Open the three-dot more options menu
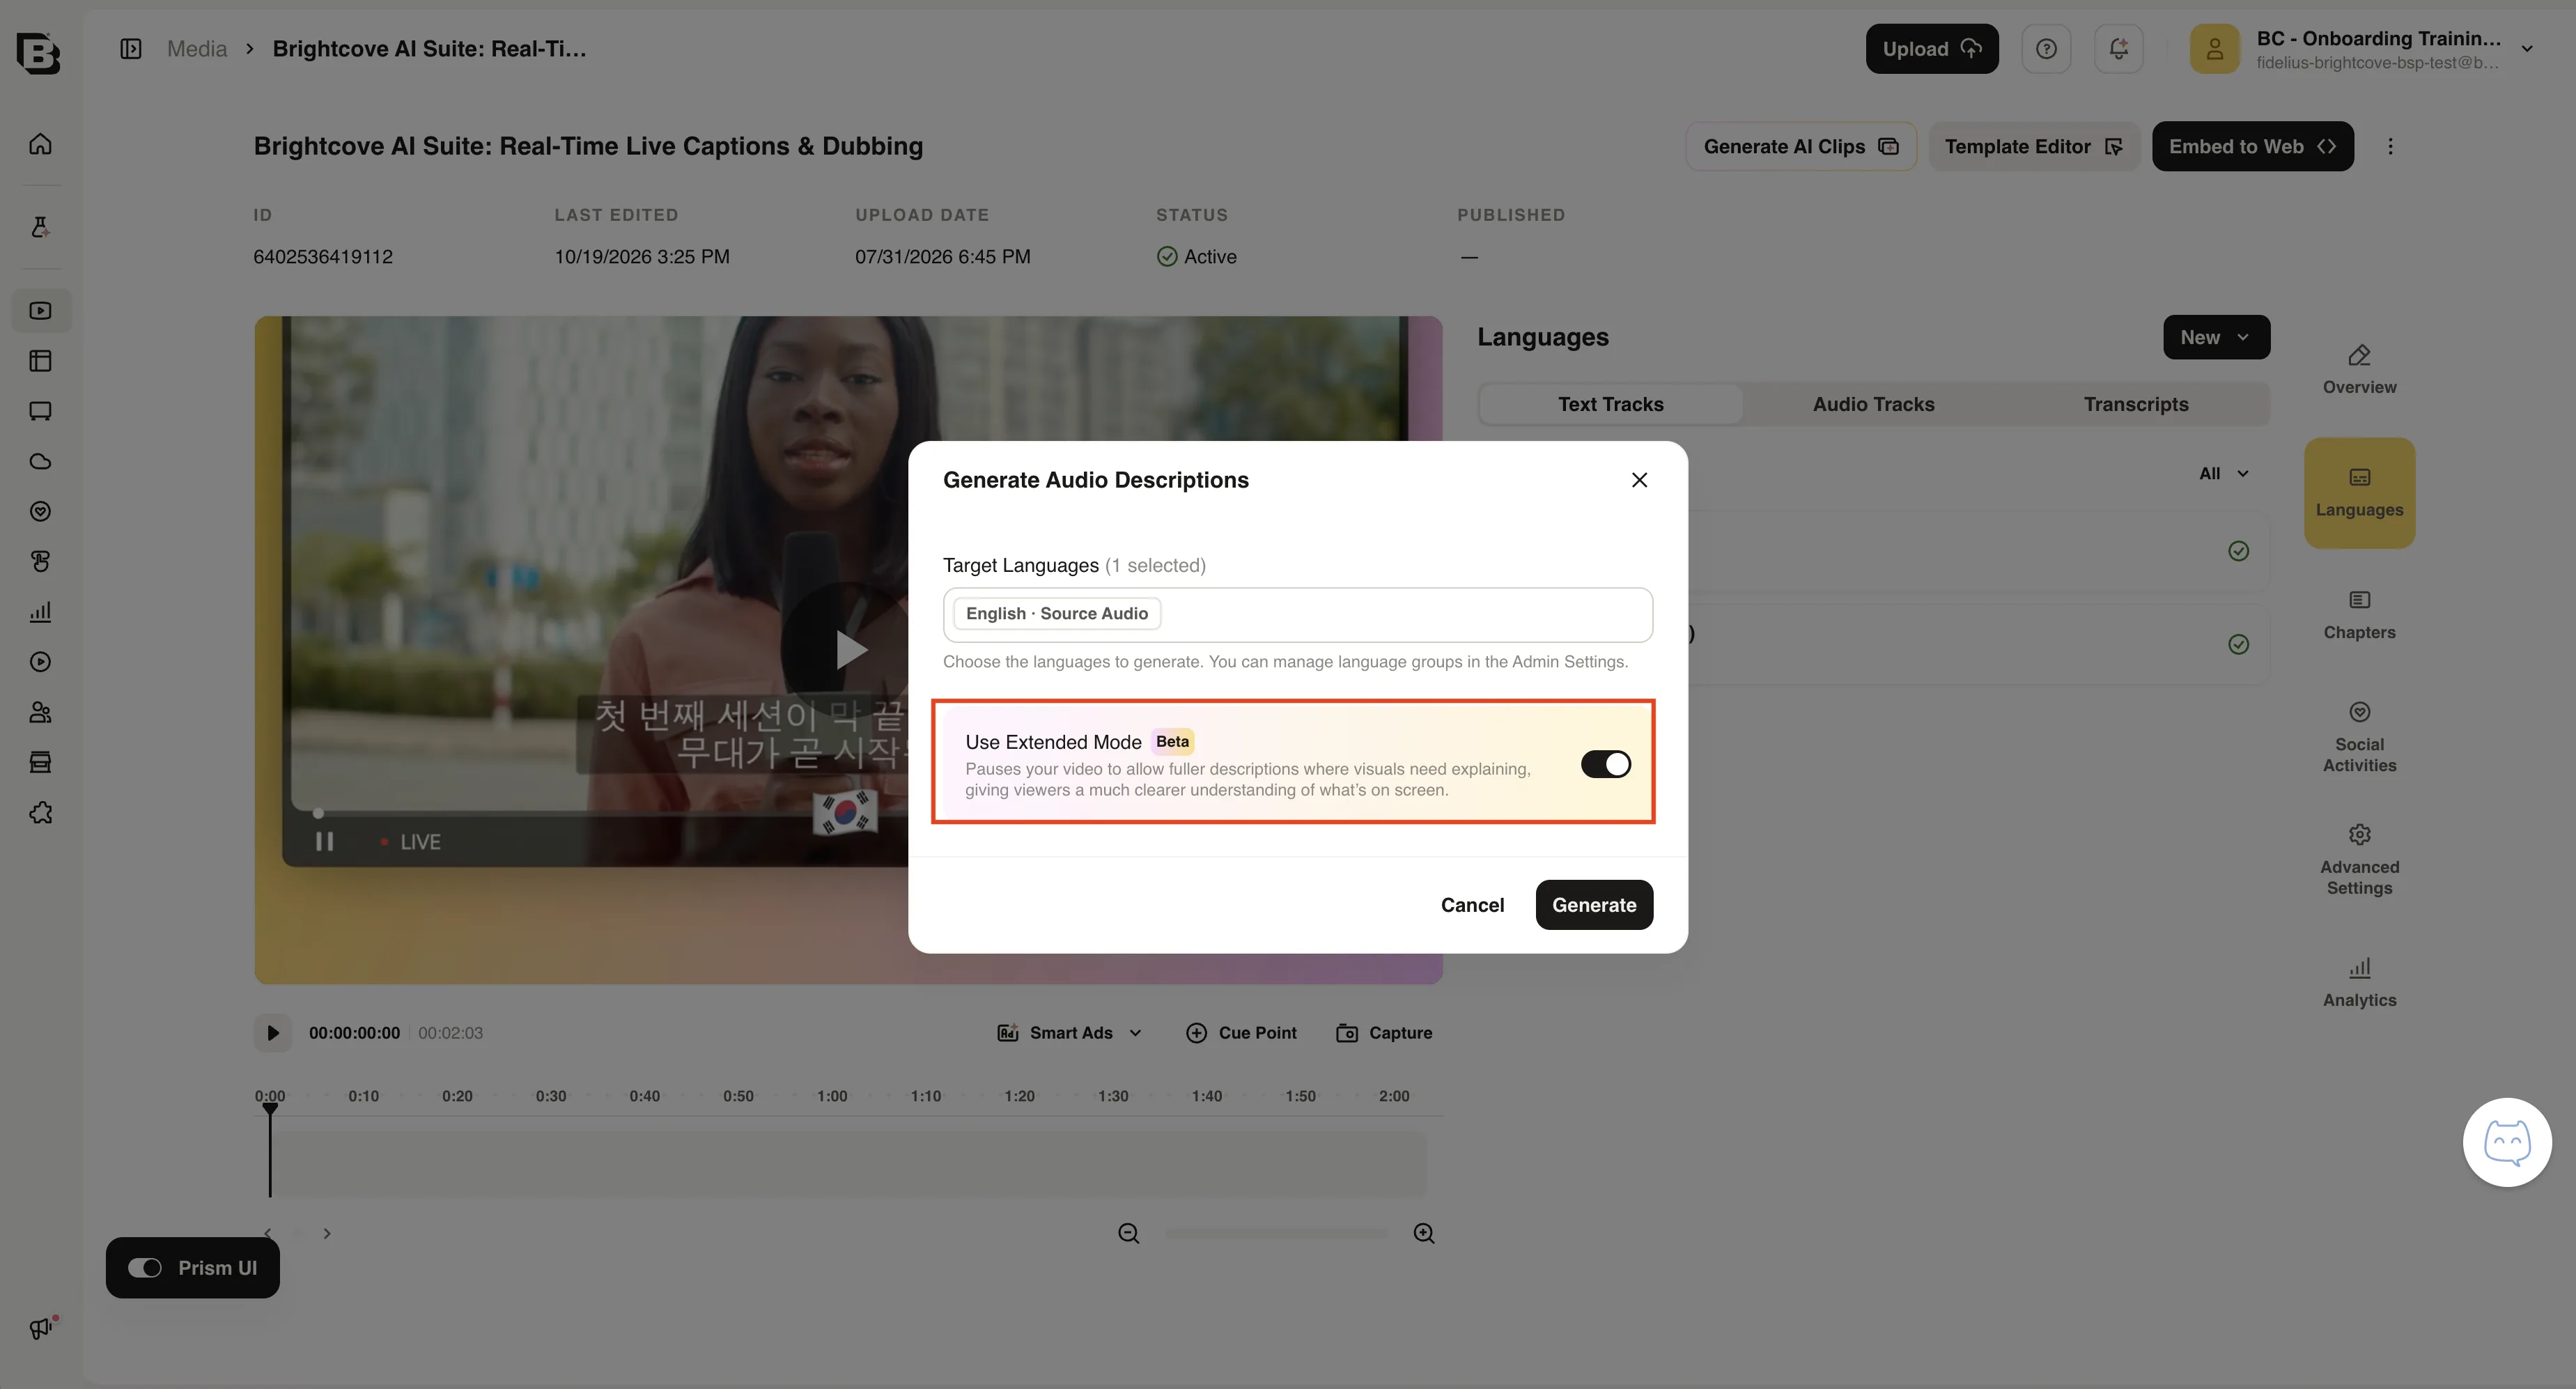This screenshot has width=2576, height=1389. (2390, 146)
